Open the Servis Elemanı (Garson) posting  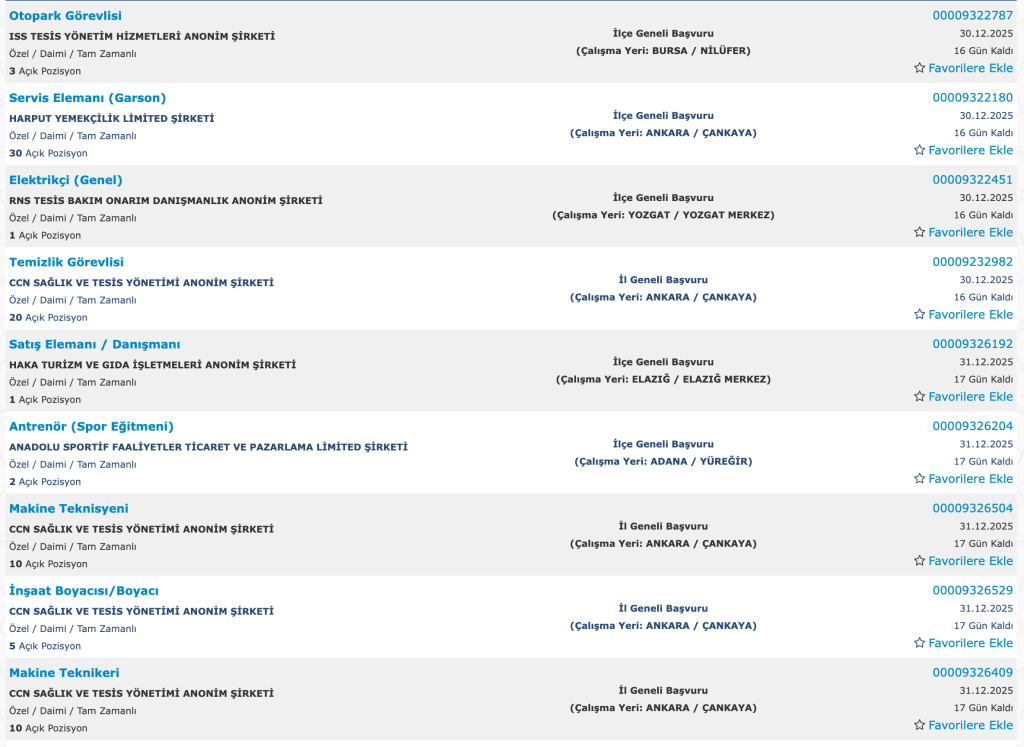point(87,98)
